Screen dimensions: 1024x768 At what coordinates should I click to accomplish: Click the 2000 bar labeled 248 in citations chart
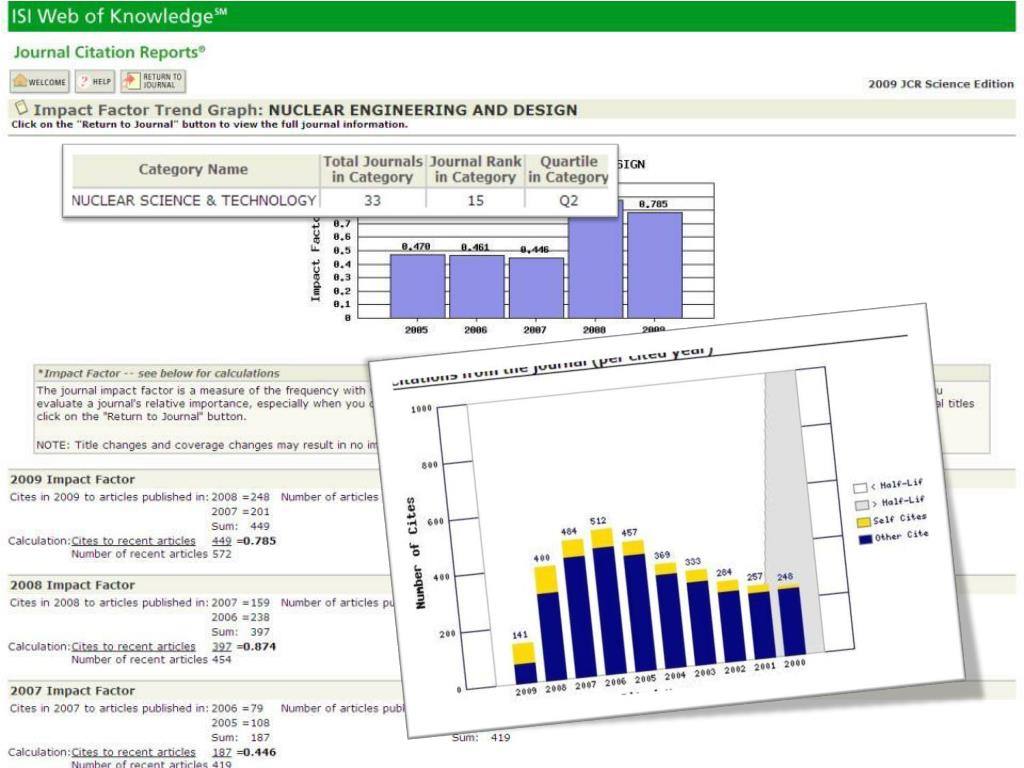coord(791,619)
